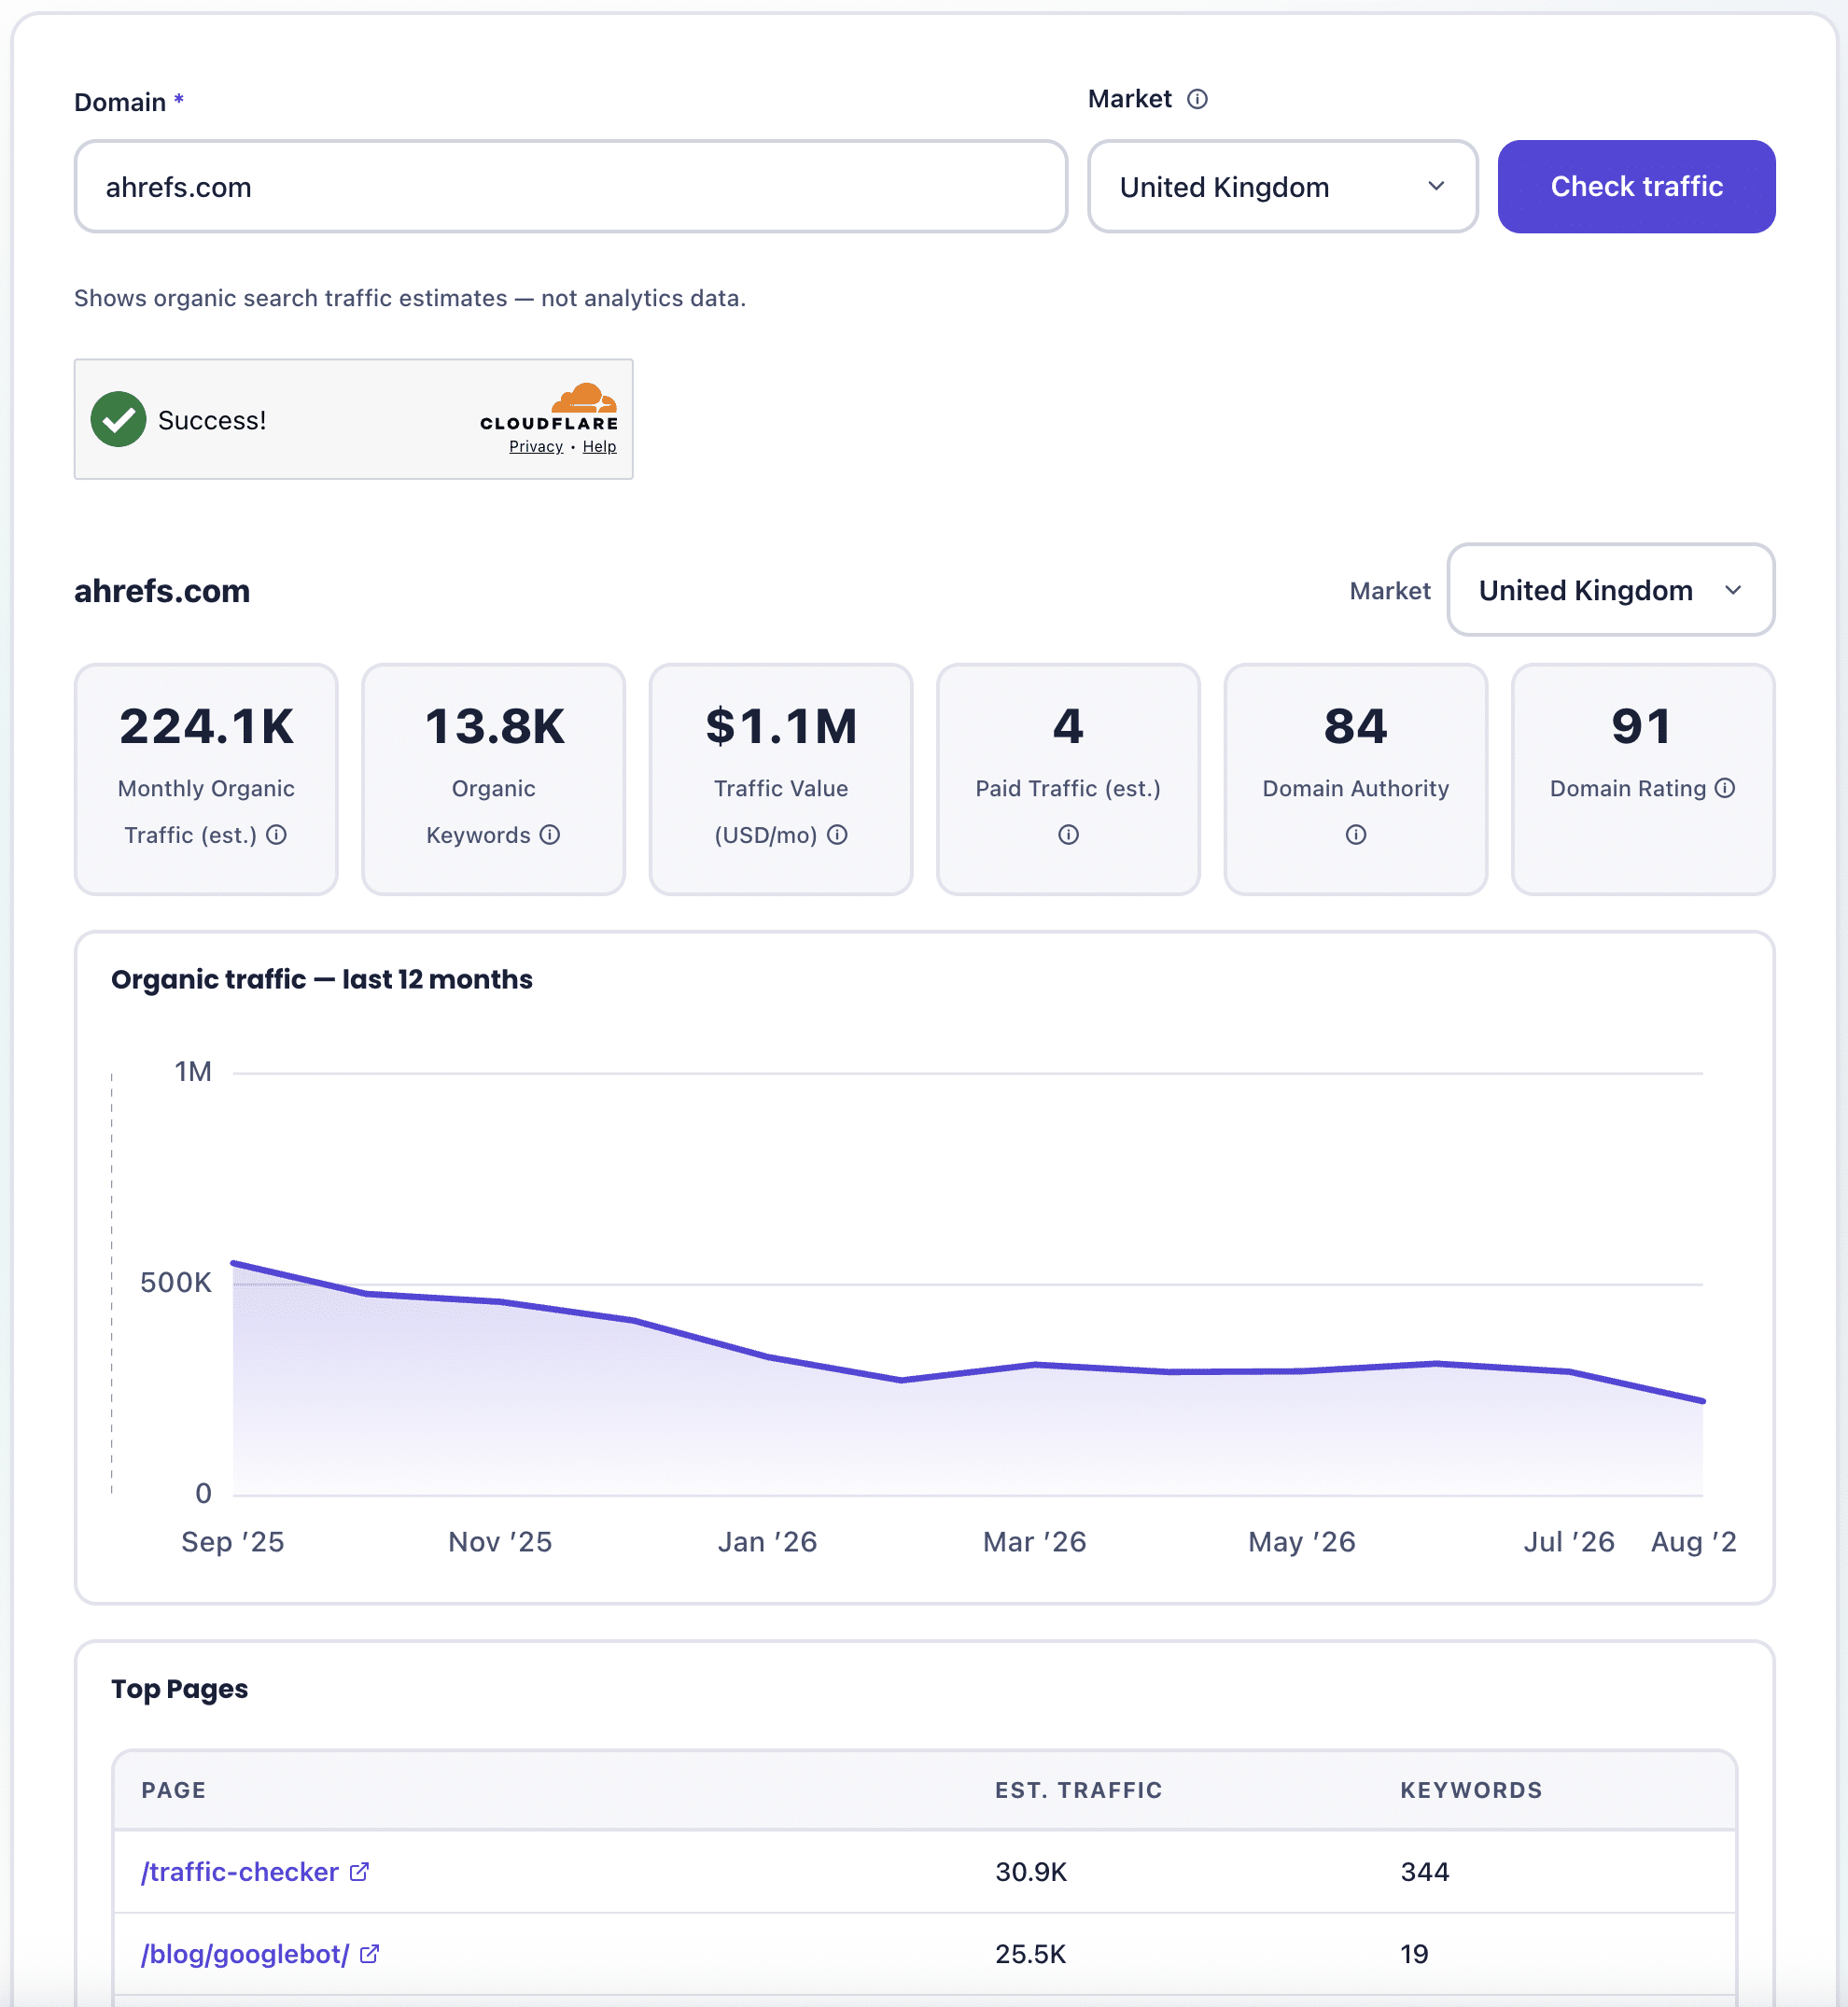Open the Cloudflare Privacy link
This screenshot has height=2007, width=1848.
[536, 447]
